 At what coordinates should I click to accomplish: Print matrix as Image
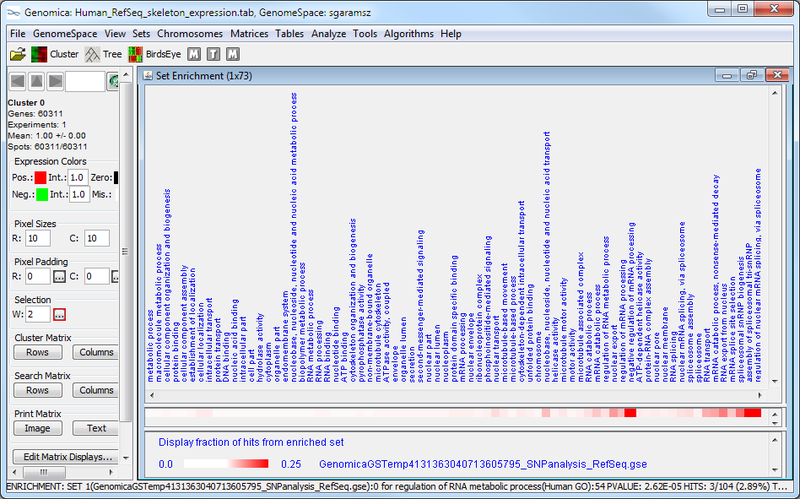tap(38, 428)
